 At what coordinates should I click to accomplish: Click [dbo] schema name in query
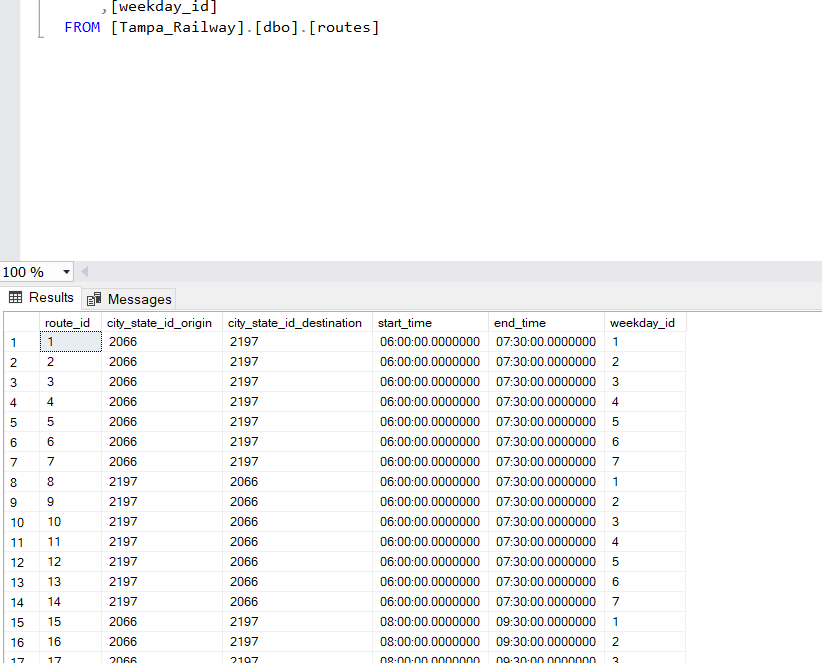click(276, 27)
